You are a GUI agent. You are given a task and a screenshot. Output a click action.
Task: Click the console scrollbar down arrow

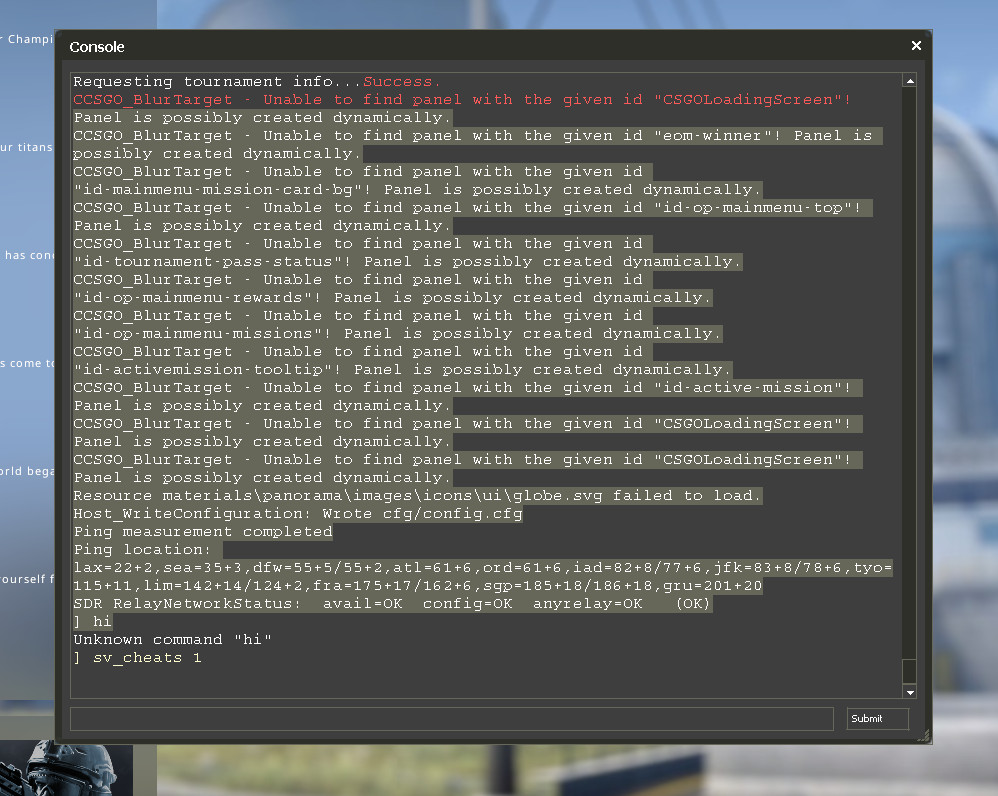[x=910, y=692]
